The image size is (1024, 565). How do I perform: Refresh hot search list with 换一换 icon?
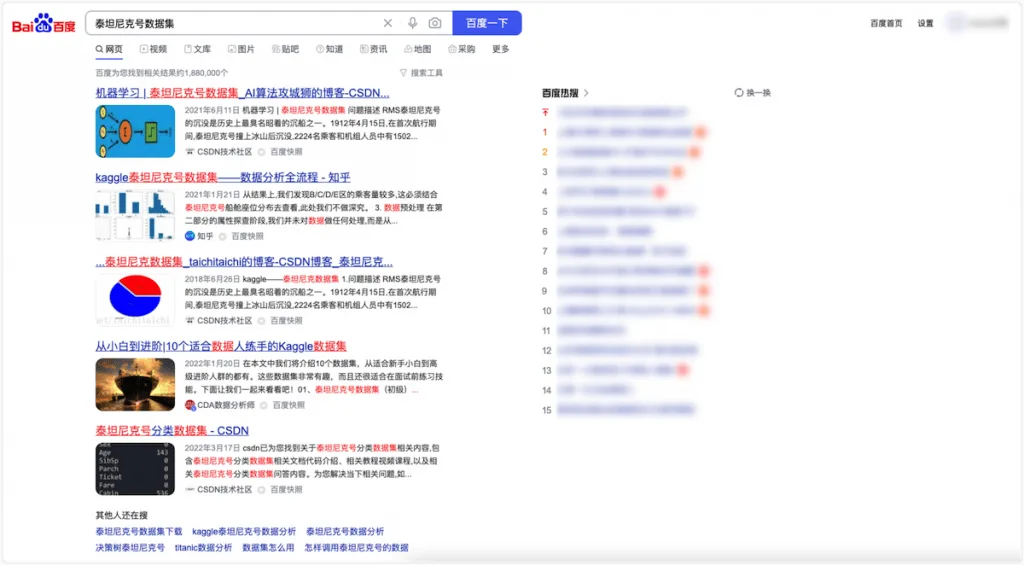739,93
